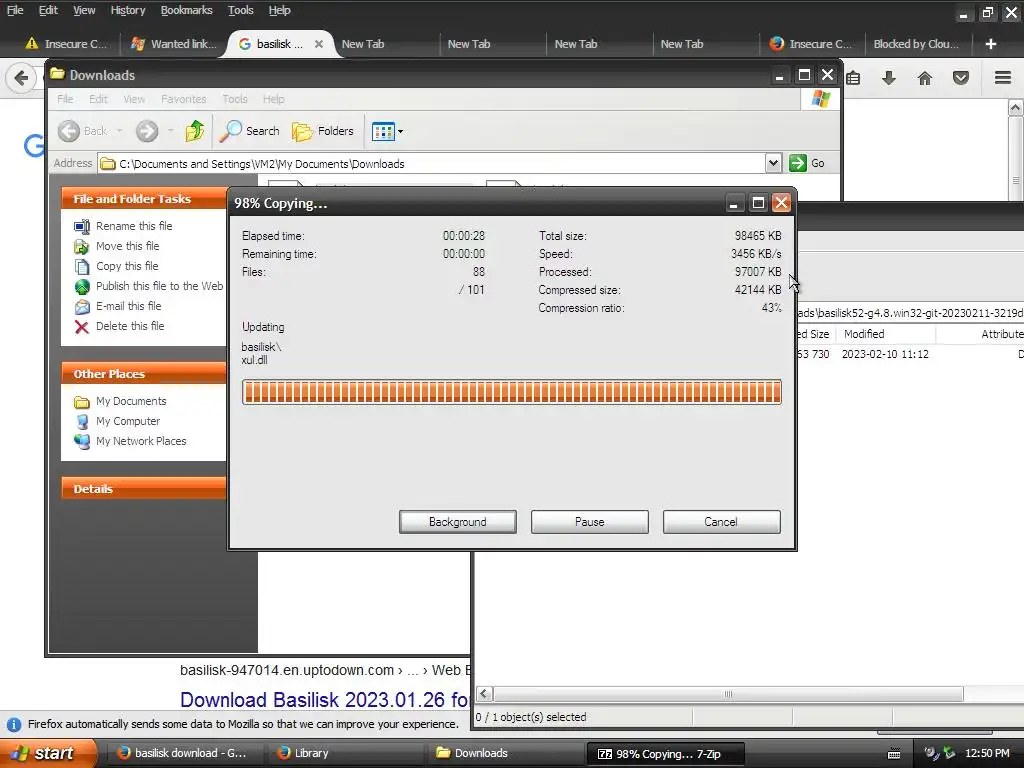Screen dimensions: 1024x768
Task: Expand the Back history dropdown arrow
Action: pyautogui.click(x=120, y=131)
